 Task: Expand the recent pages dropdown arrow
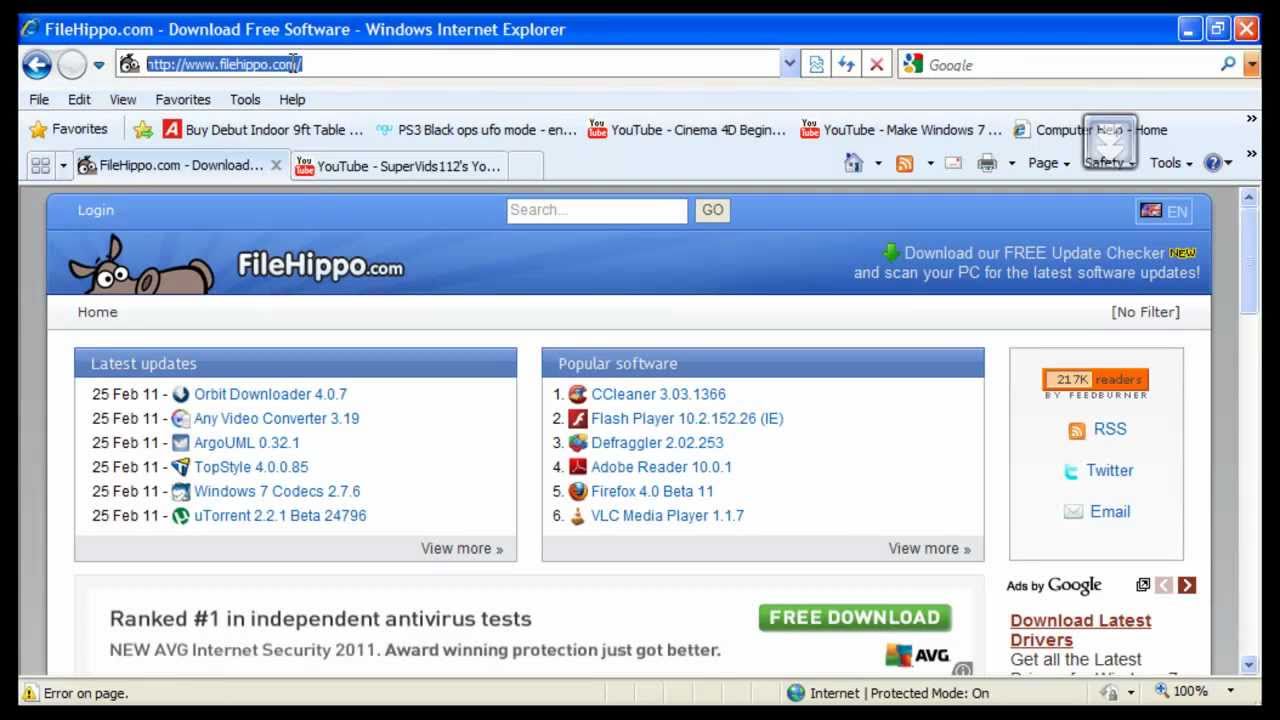[x=99, y=65]
